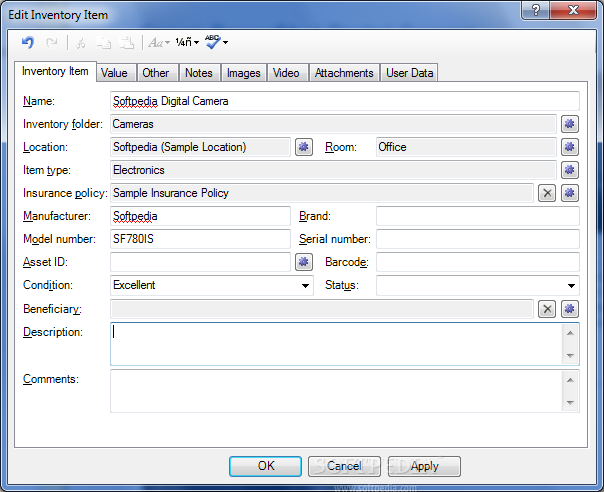This screenshot has width=604, height=492.
Task: Click the Description scrollbar up arrow
Action: [x=570, y=333]
